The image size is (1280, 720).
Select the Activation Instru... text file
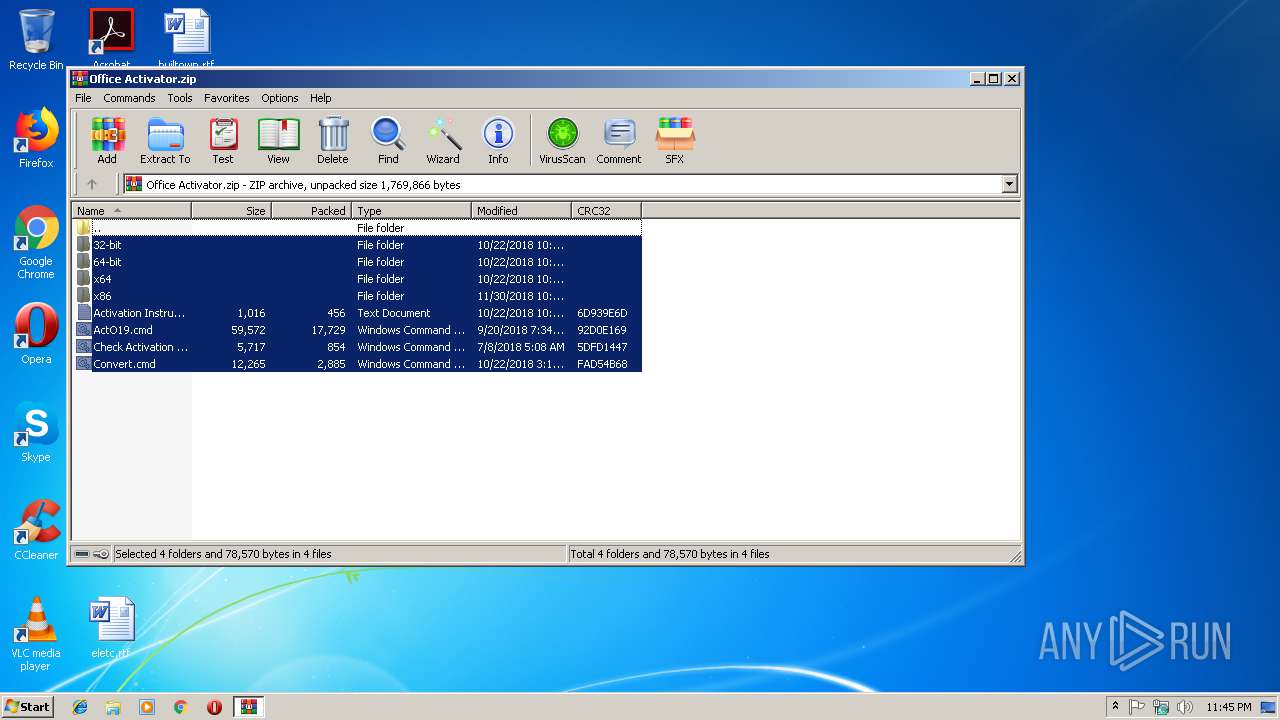[357, 313]
